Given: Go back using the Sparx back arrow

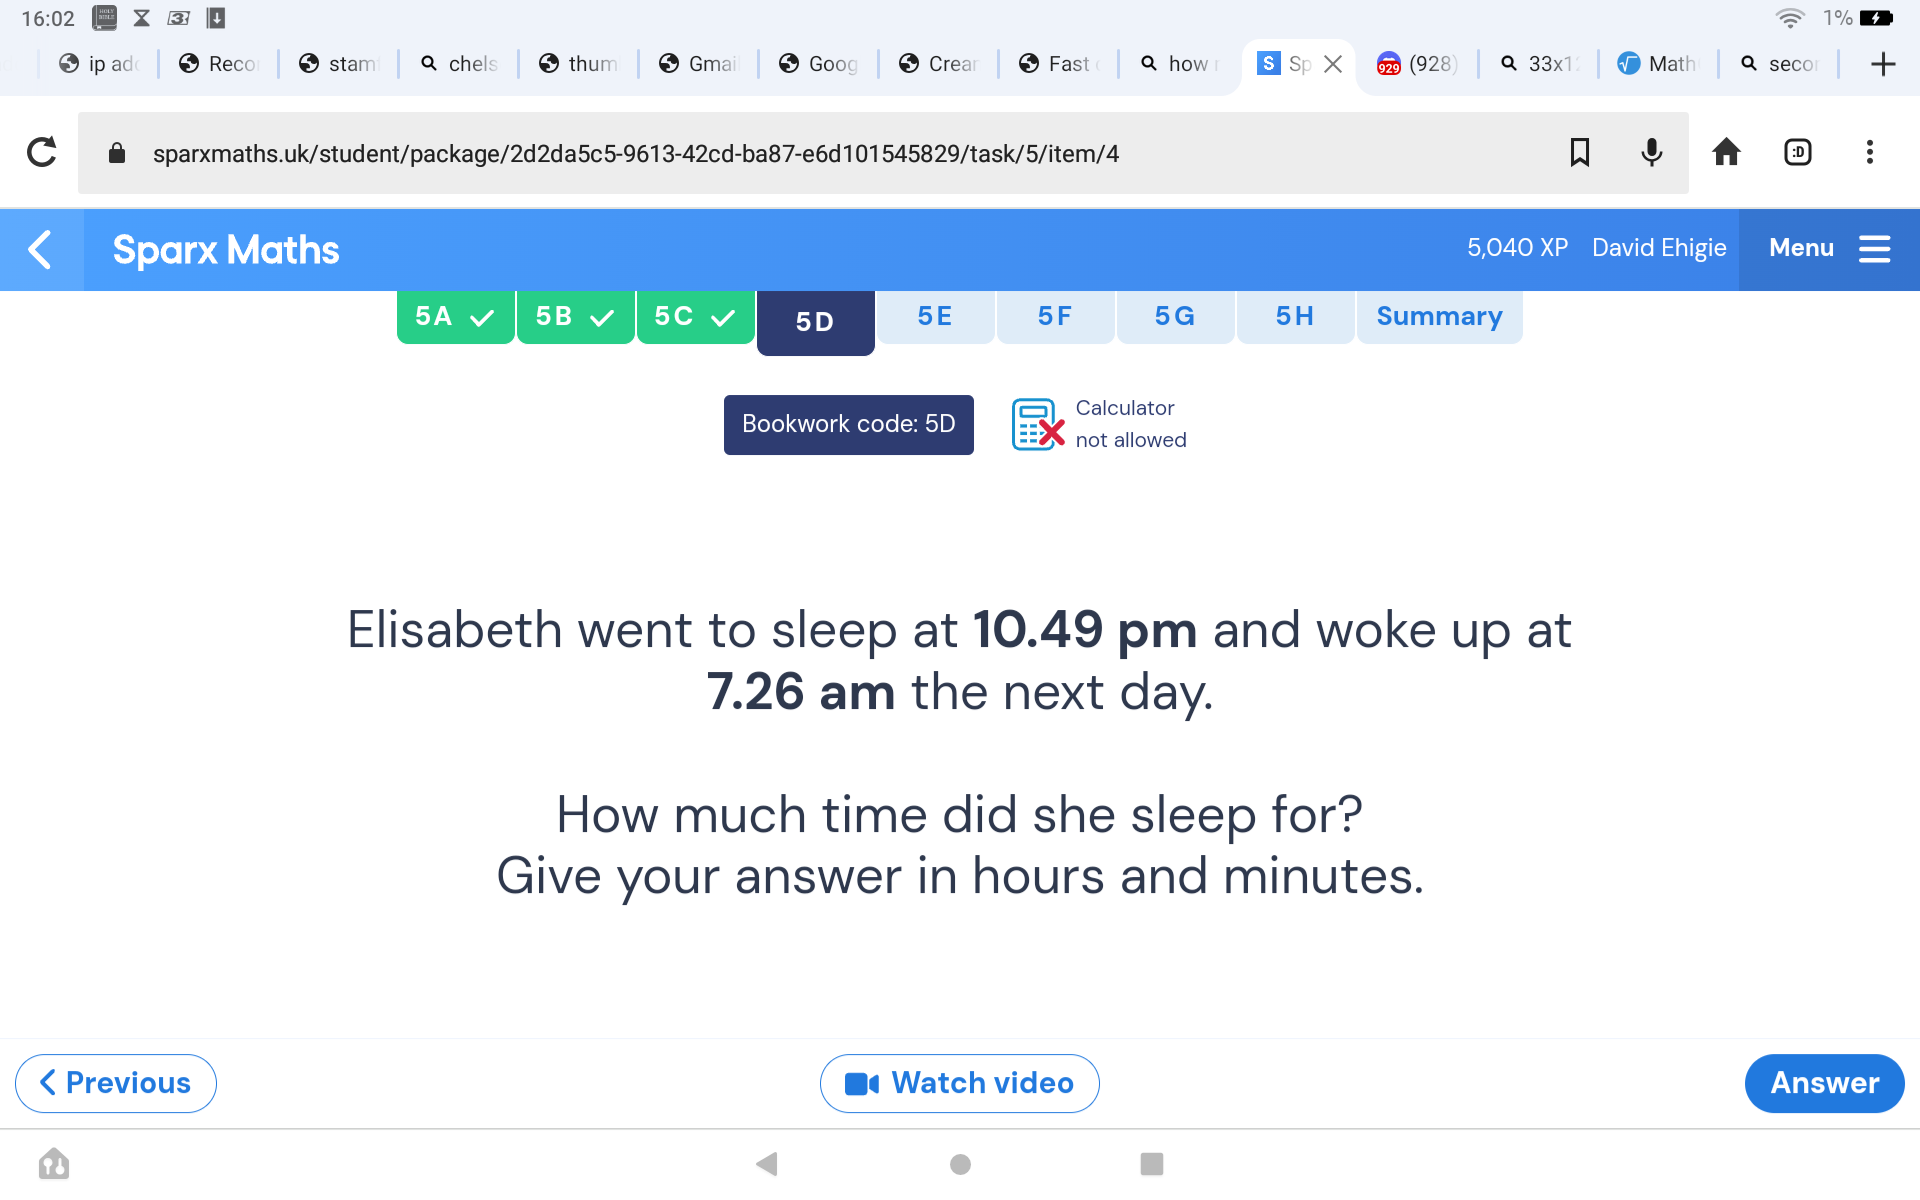Looking at the screenshot, I should click(x=41, y=250).
